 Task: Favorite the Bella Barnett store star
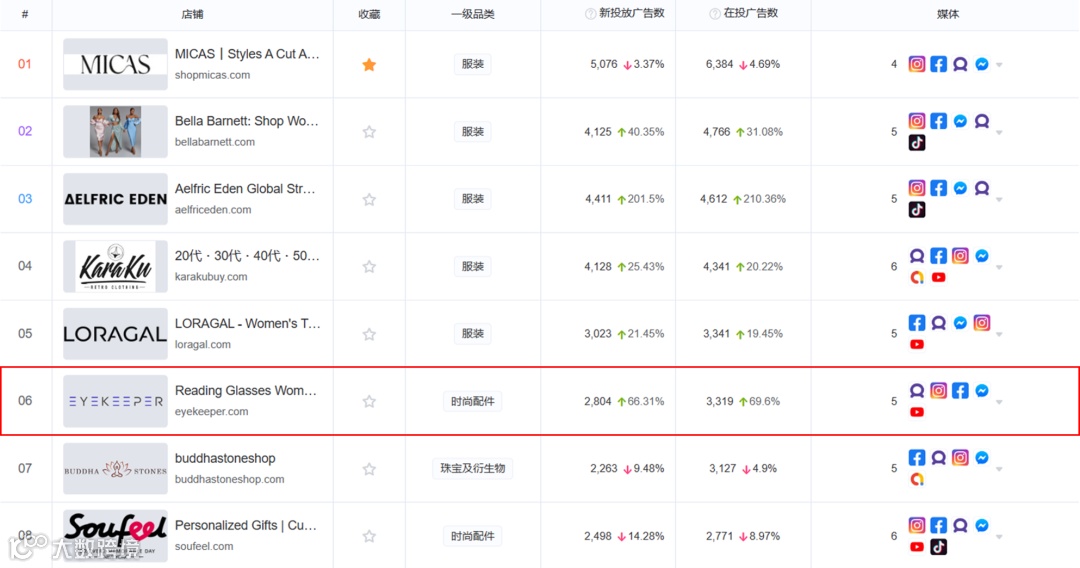[x=369, y=132]
